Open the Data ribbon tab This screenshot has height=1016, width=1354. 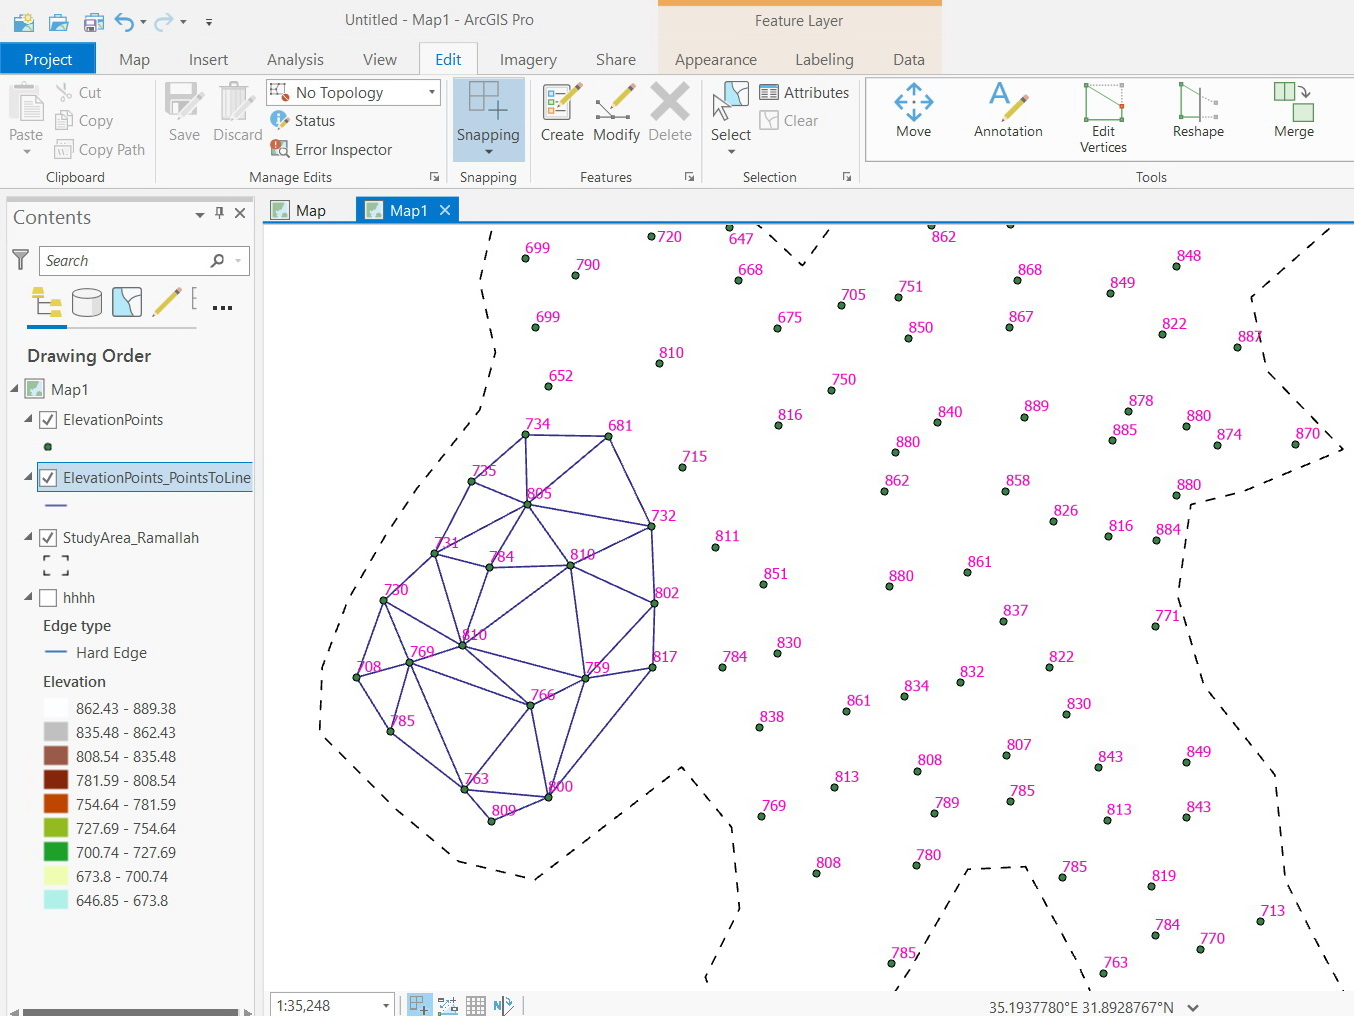point(909,60)
